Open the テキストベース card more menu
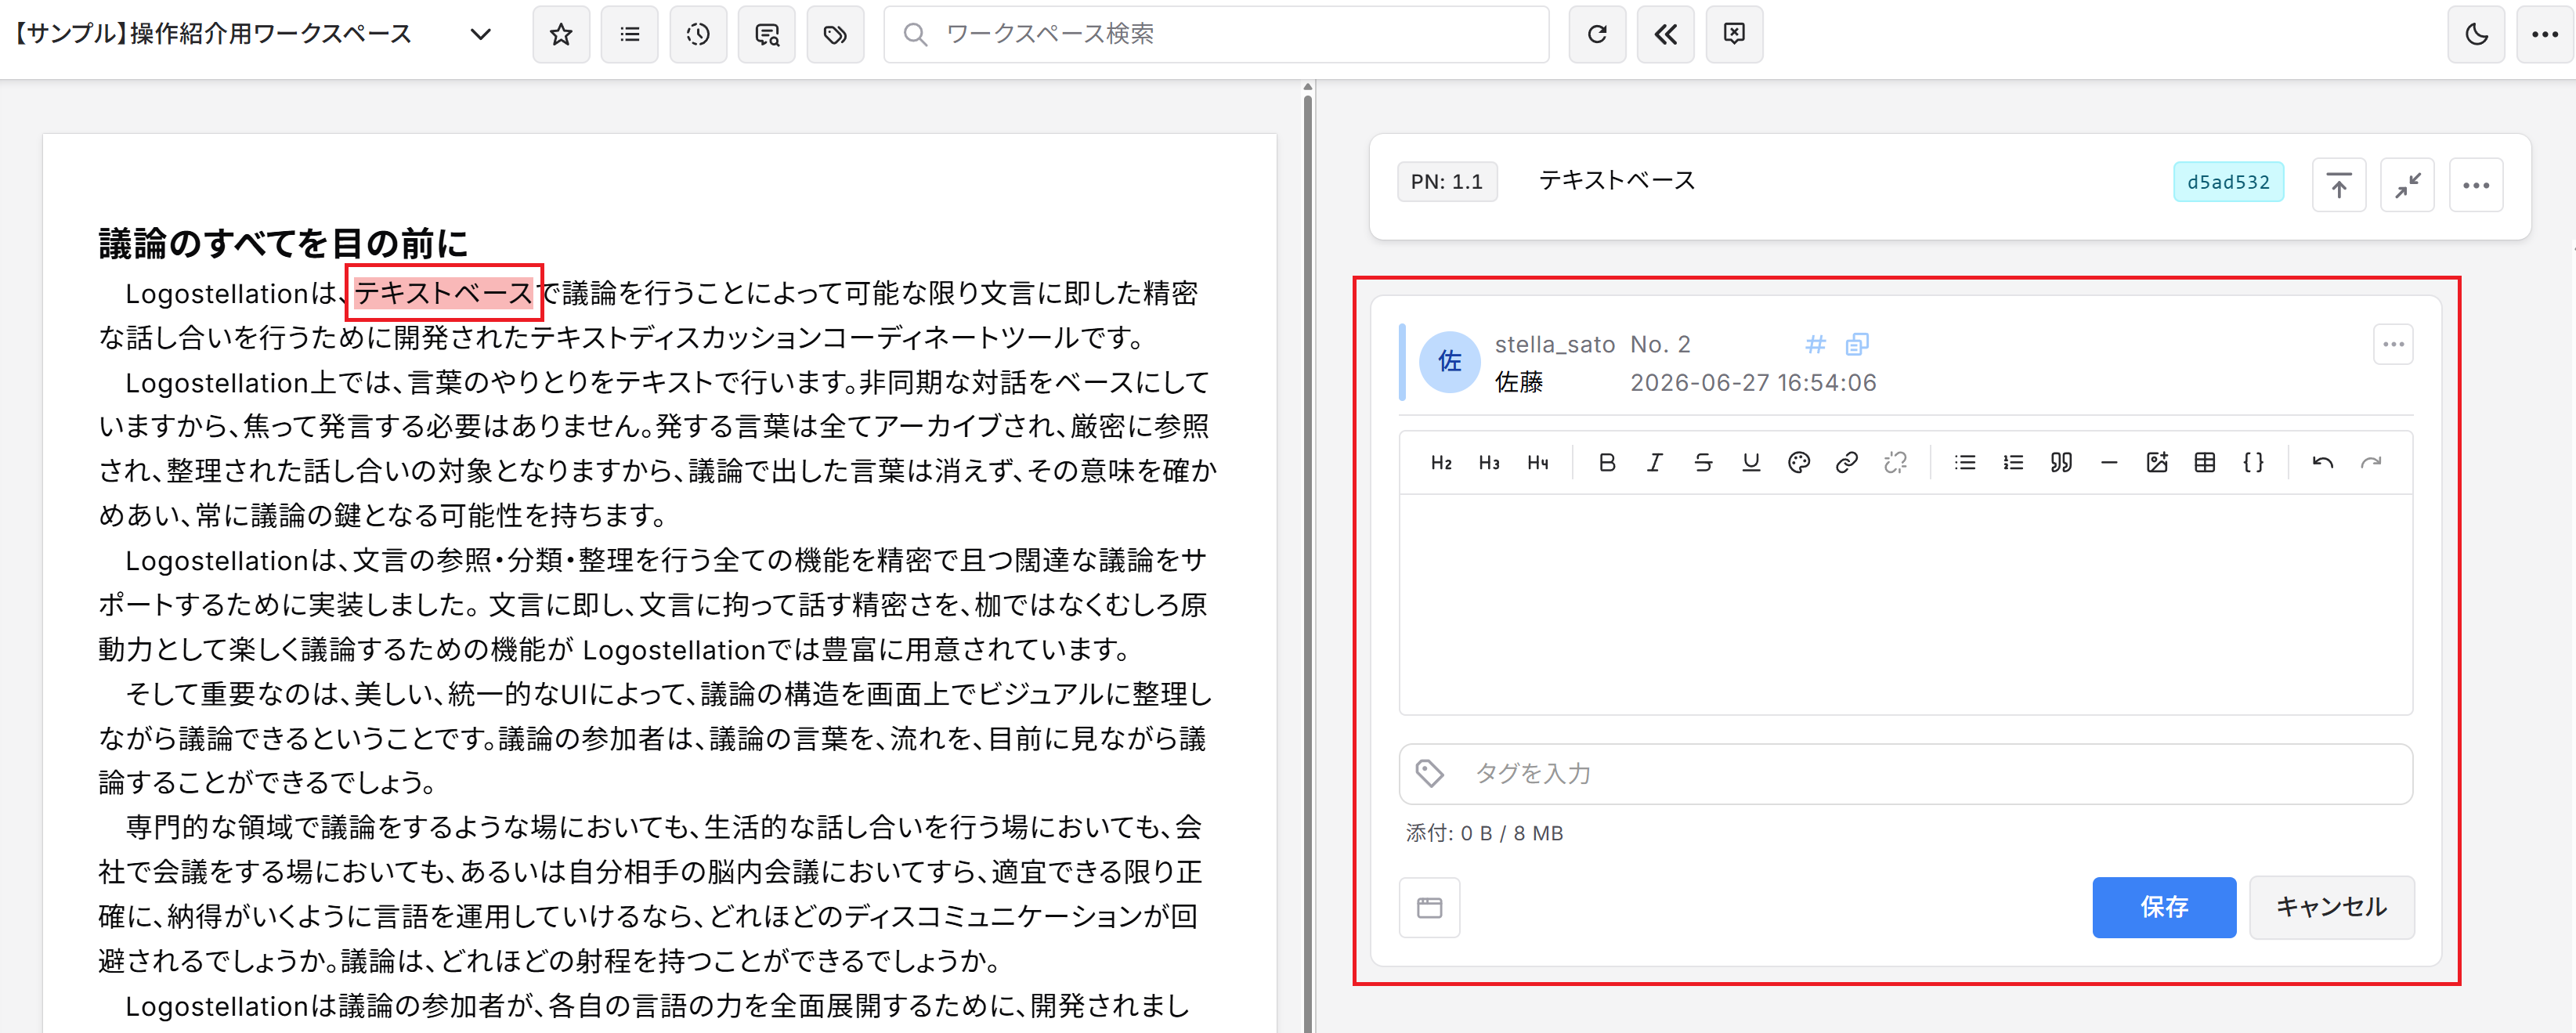2576x1033 pixels. [x=2476, y=185]
